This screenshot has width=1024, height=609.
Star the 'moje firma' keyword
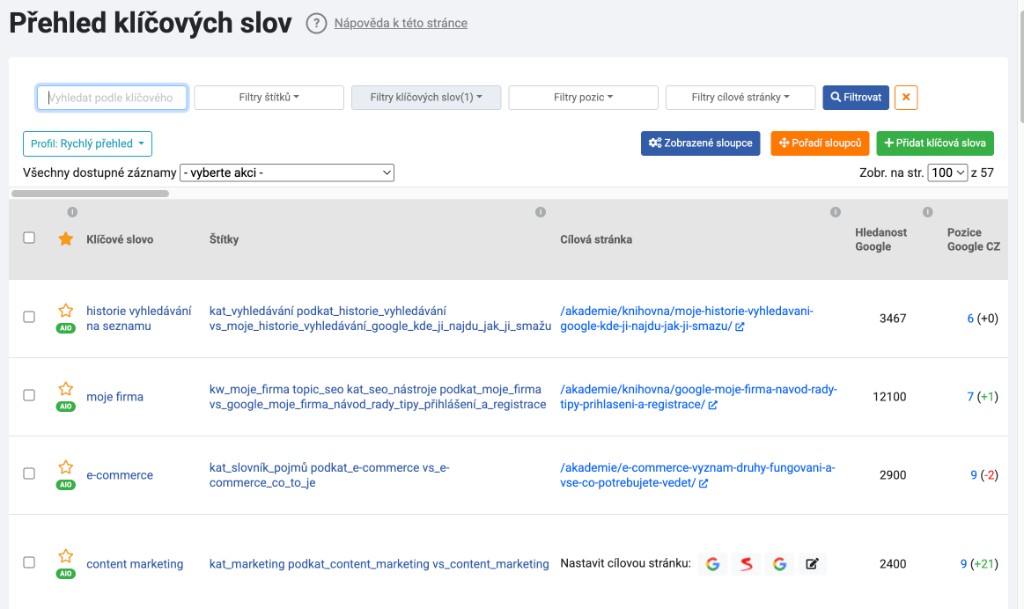[x=66, y=388]
